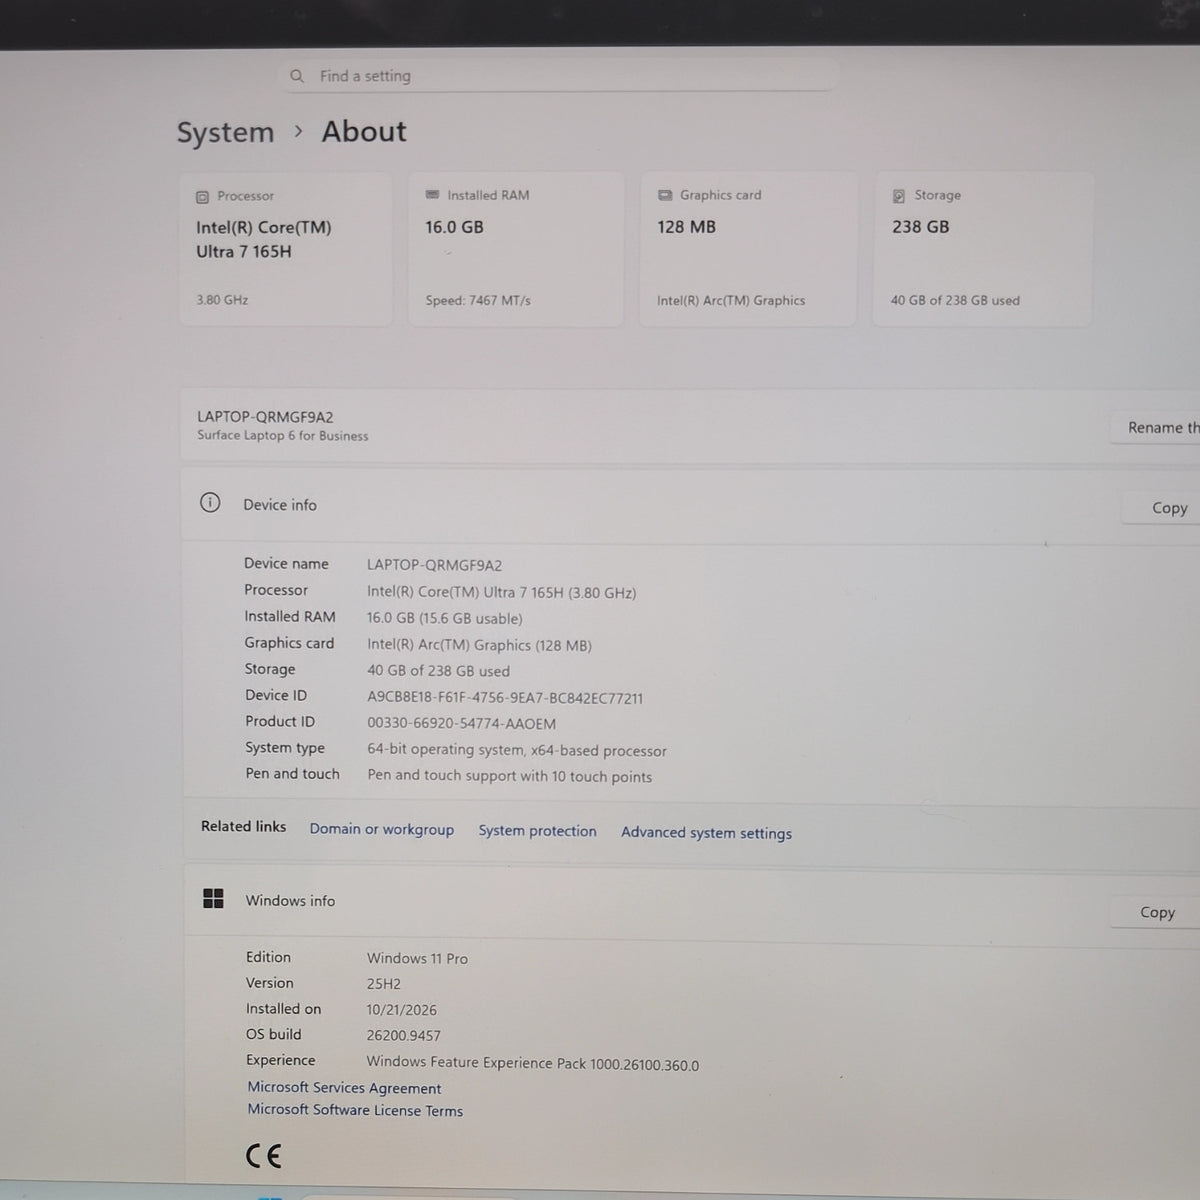
Task: Select the Device ID value A9CB8E18-F61F-4756-9EA7-BC842EC77211
Action: click(x=505, y=698)
